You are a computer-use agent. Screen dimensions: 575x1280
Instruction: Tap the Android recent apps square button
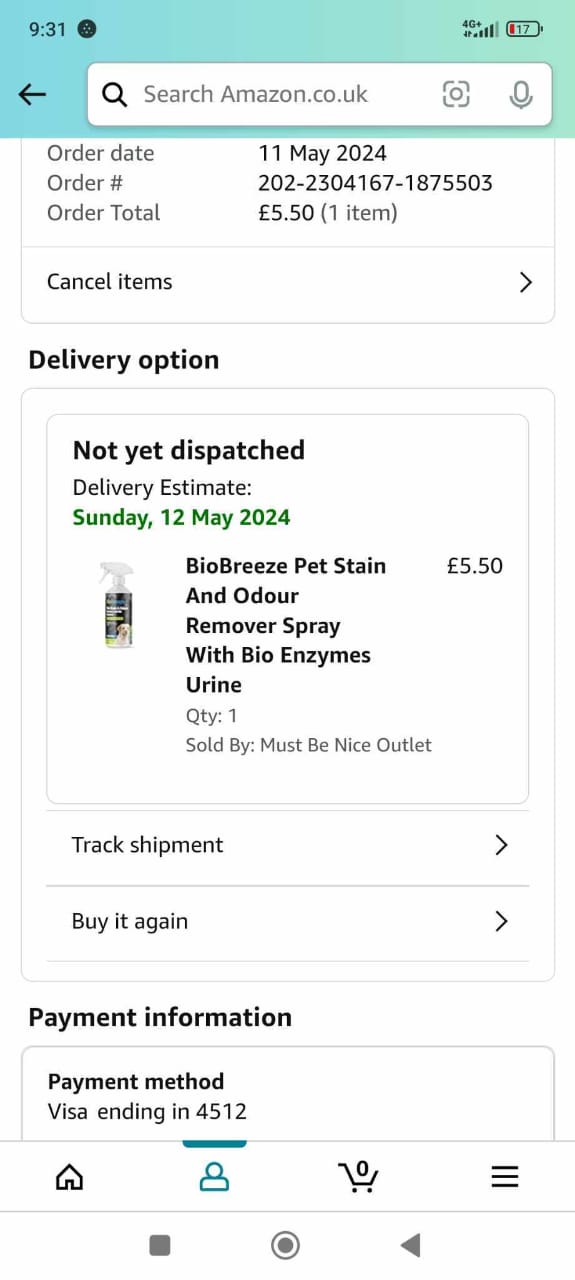coord(159,1245)
